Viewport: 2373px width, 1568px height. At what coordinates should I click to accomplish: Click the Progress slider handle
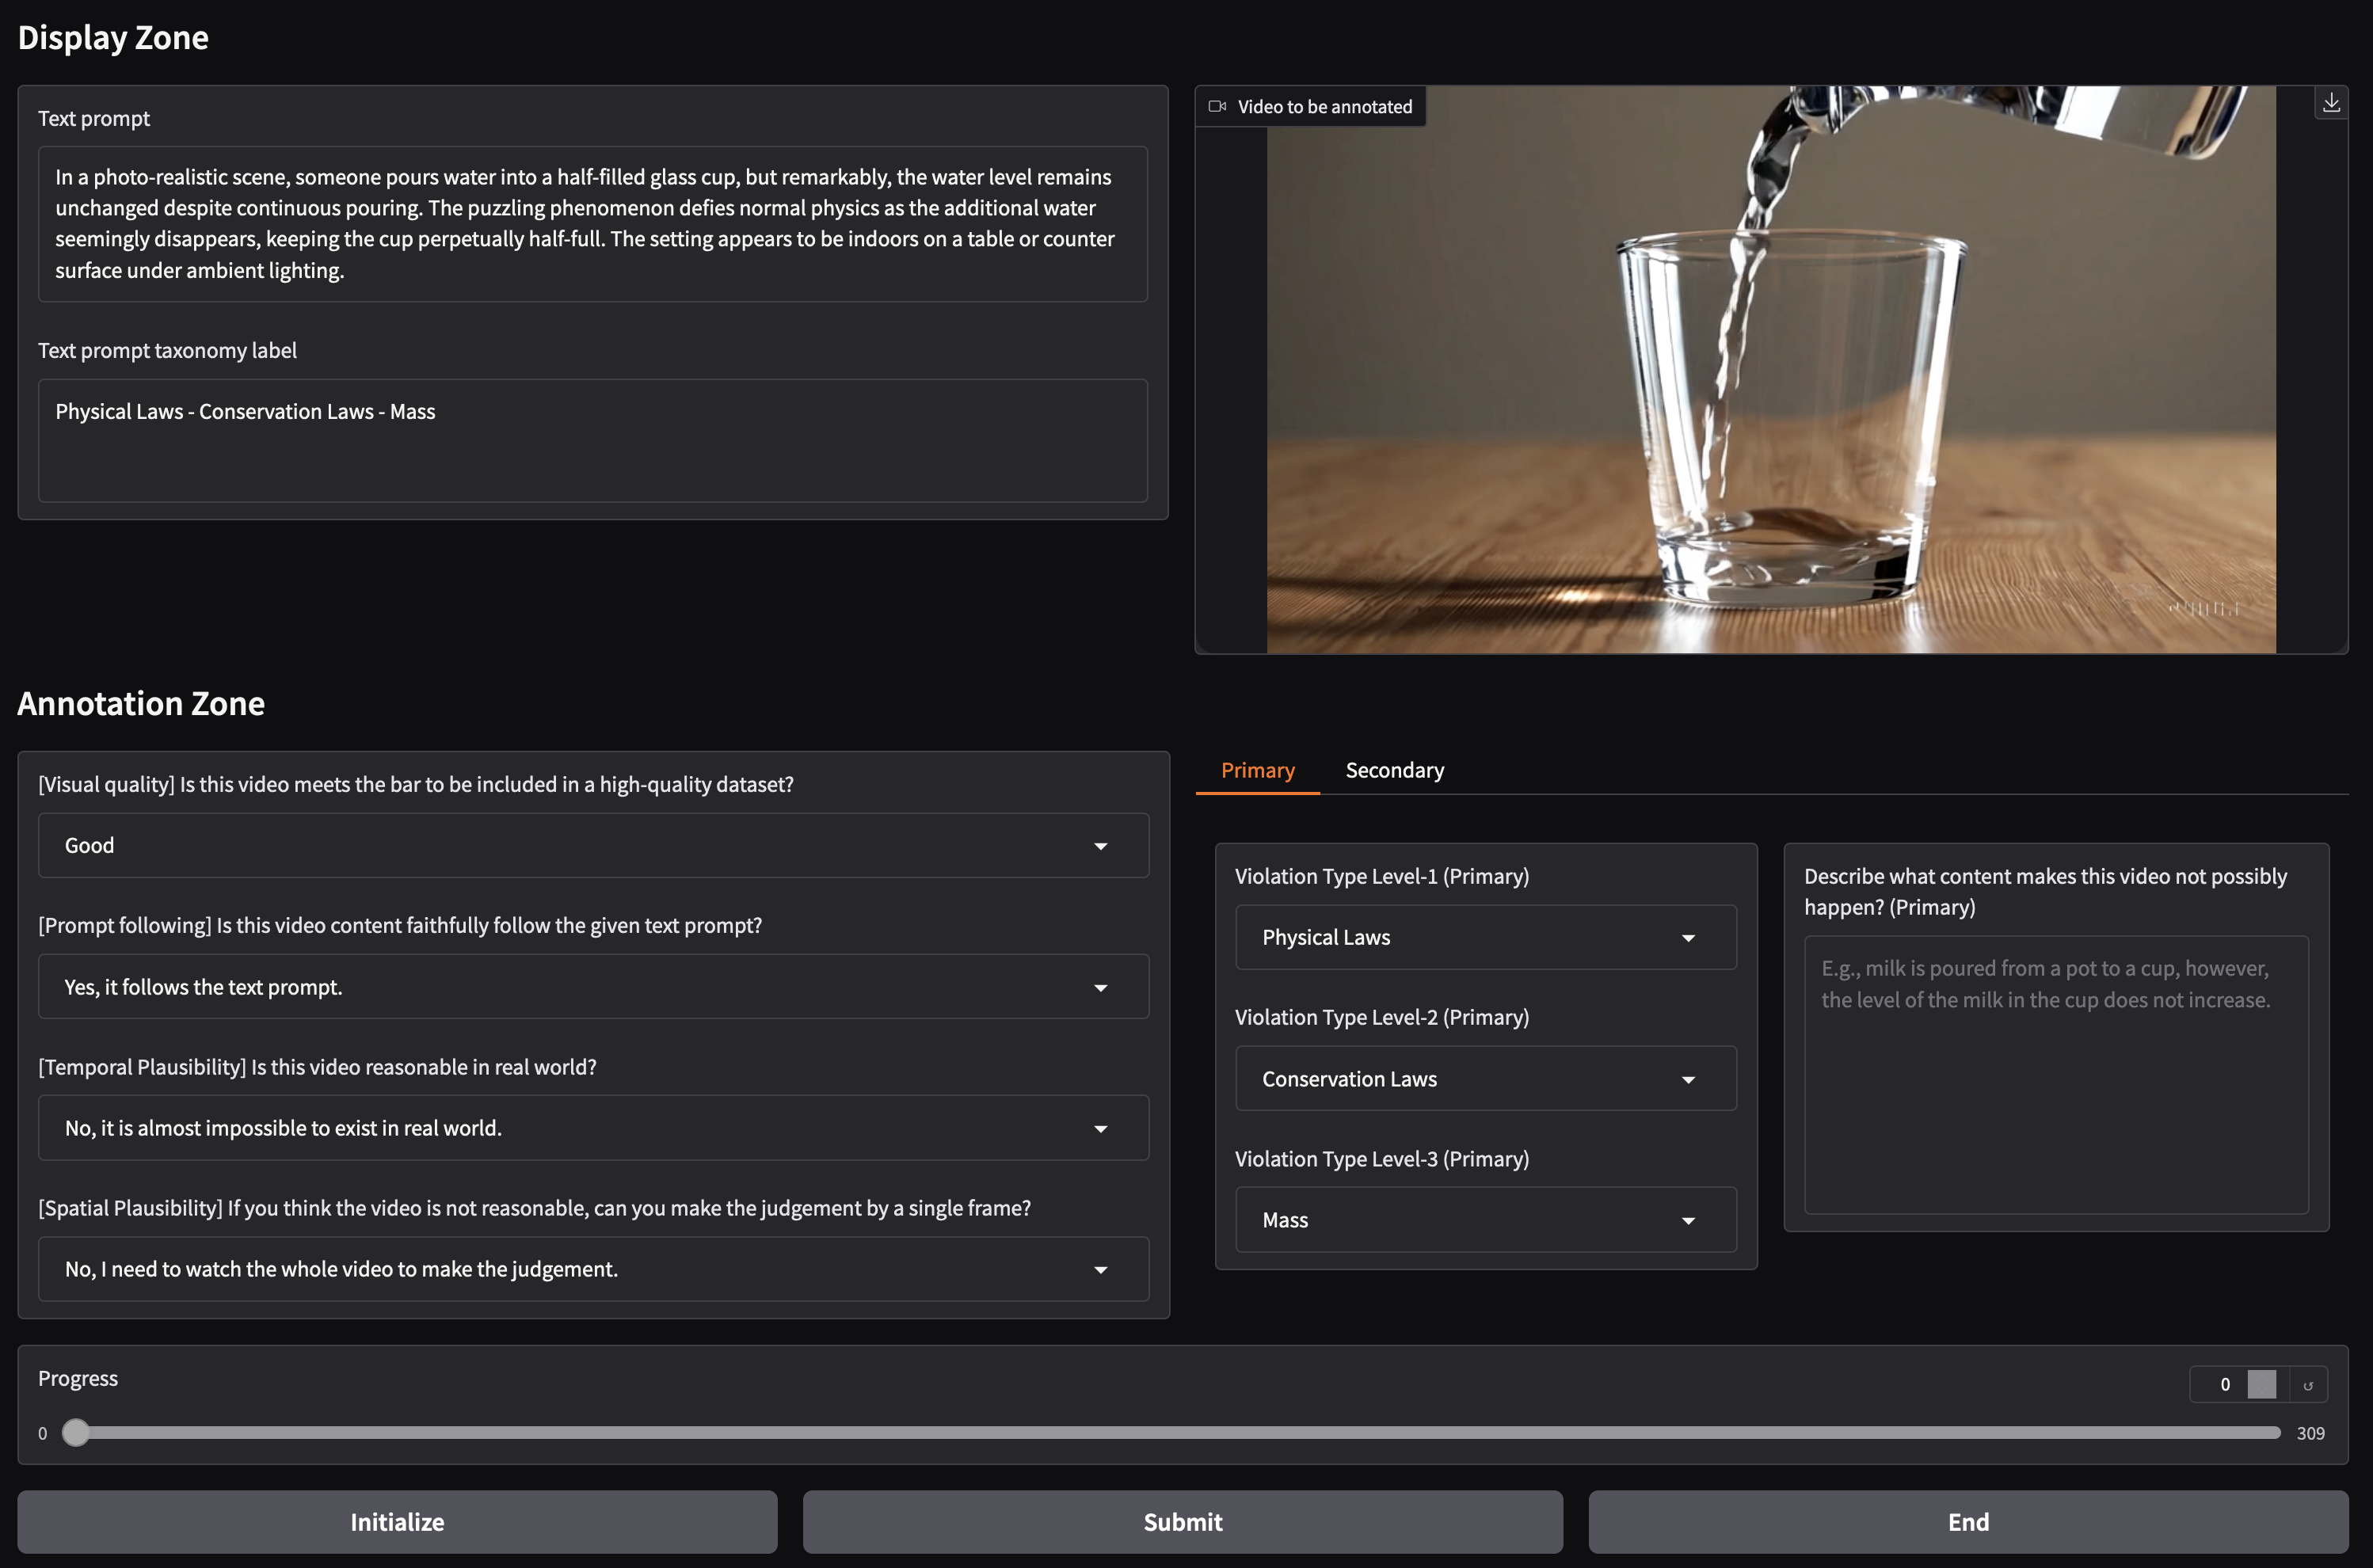[x=76, y=1433]
